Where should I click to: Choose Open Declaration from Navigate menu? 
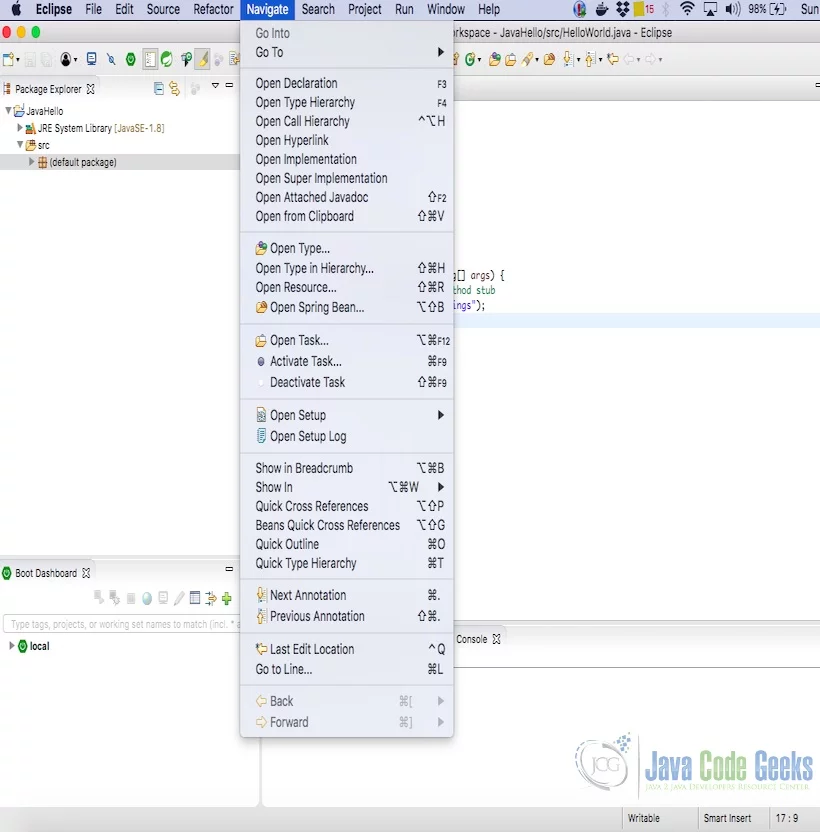point(347,83)
